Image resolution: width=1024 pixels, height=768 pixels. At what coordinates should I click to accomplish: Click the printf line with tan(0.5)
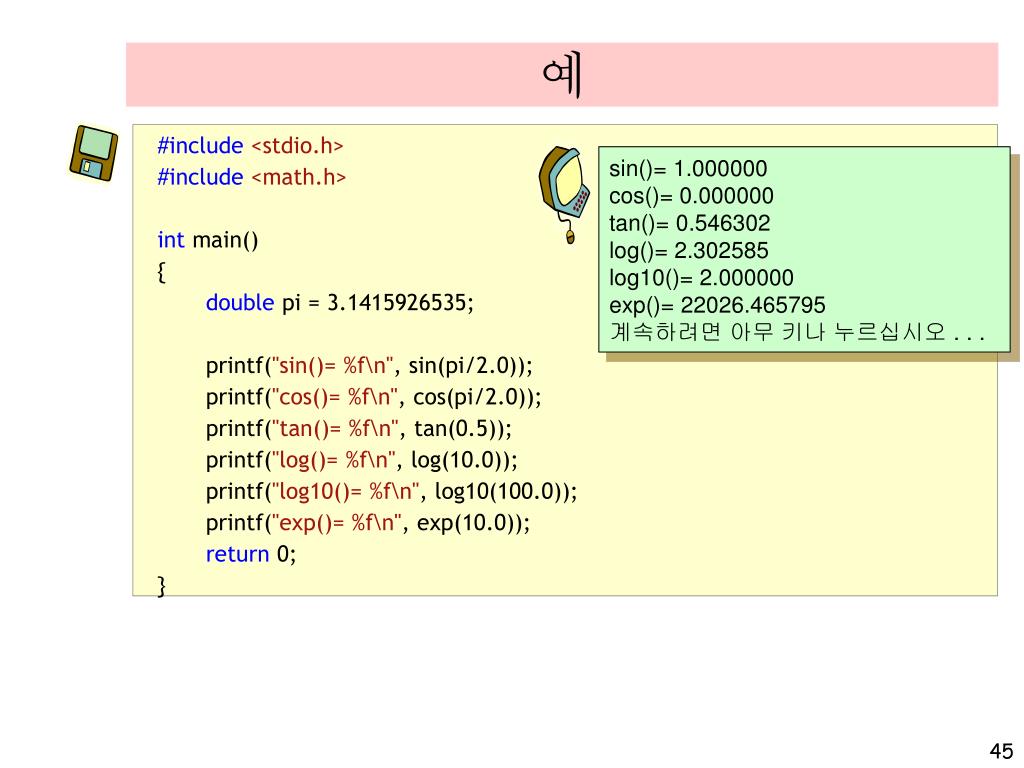coord(359,428)
